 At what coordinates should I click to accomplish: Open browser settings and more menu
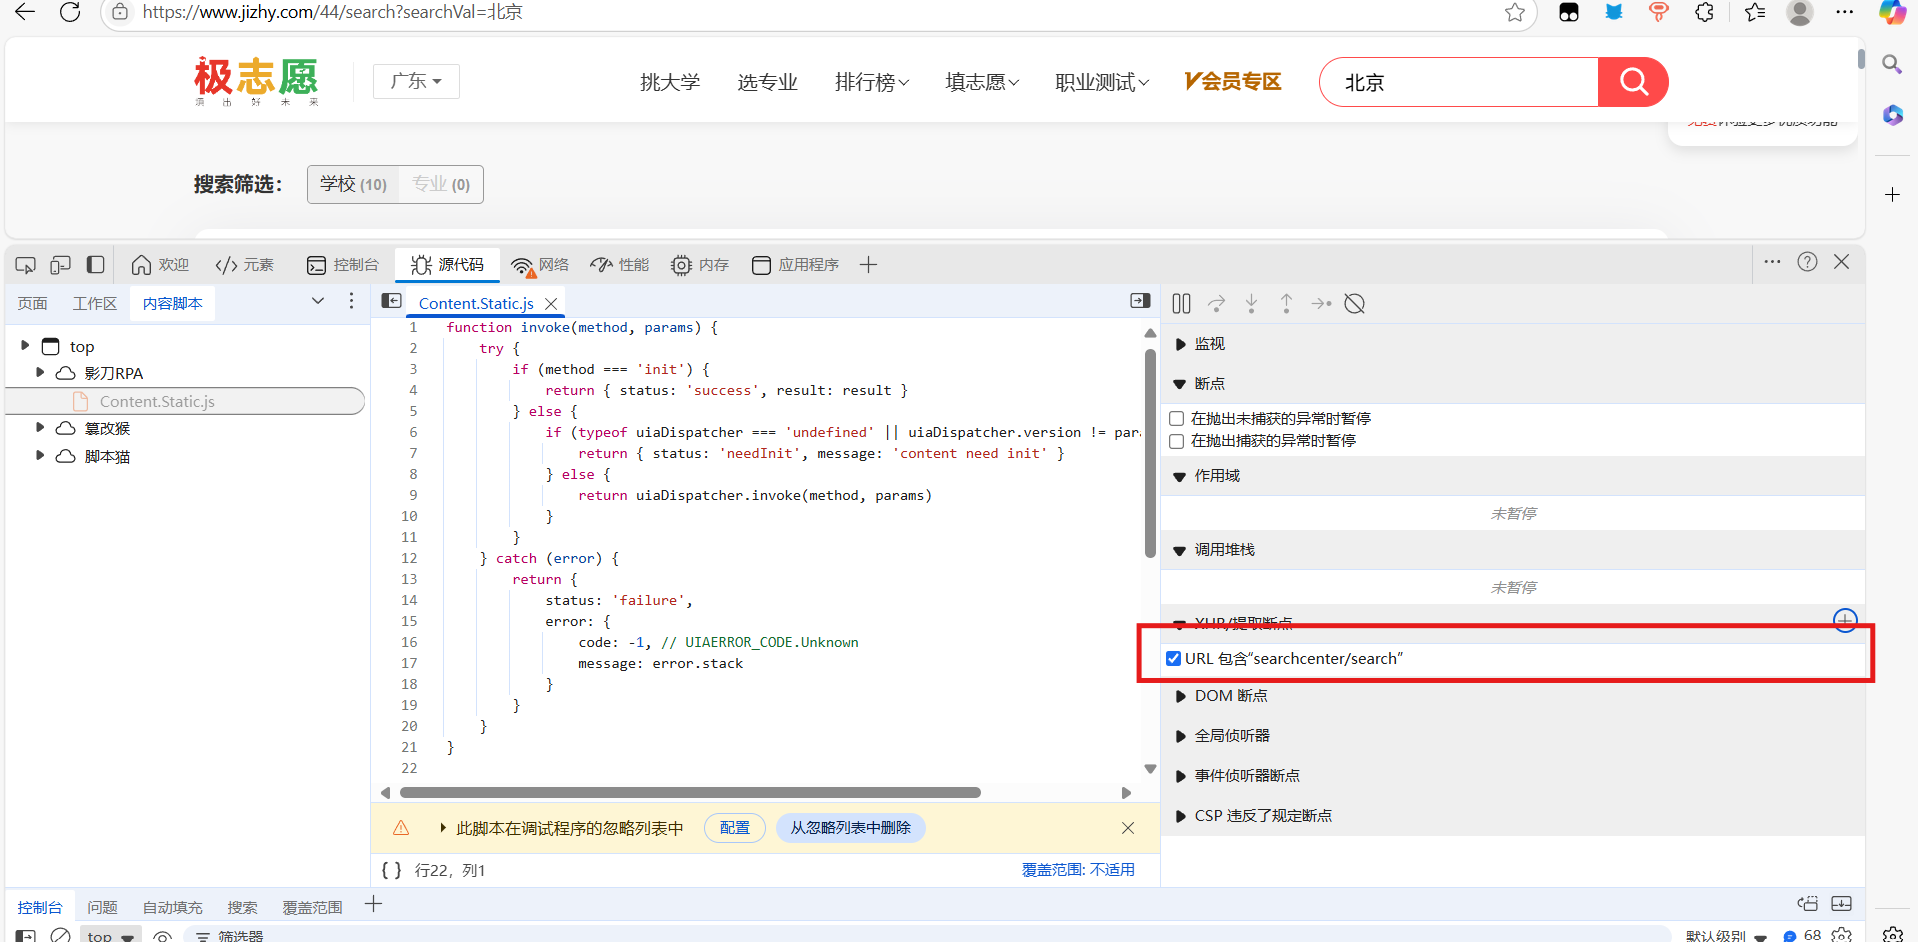pos(1845,12)
